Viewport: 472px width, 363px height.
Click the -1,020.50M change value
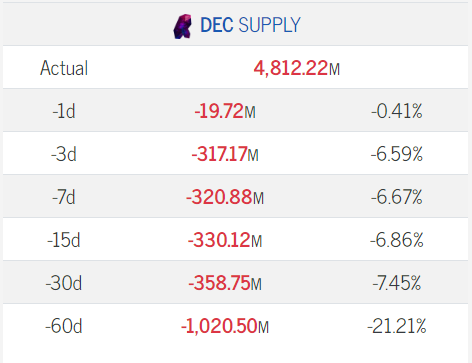pyautogui.click(x=225, y=326)
